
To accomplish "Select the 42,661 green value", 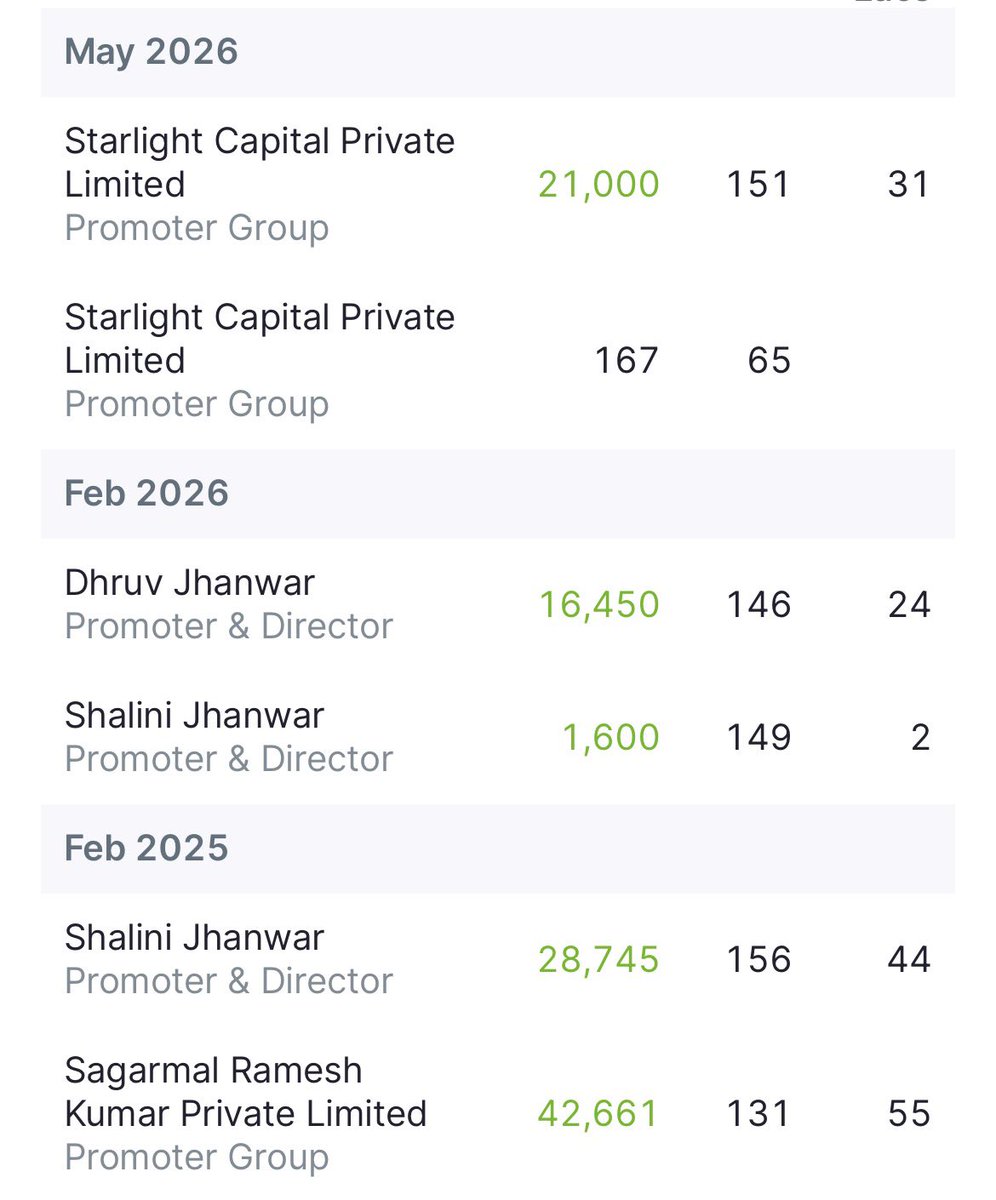I will tap(599, 1113).
